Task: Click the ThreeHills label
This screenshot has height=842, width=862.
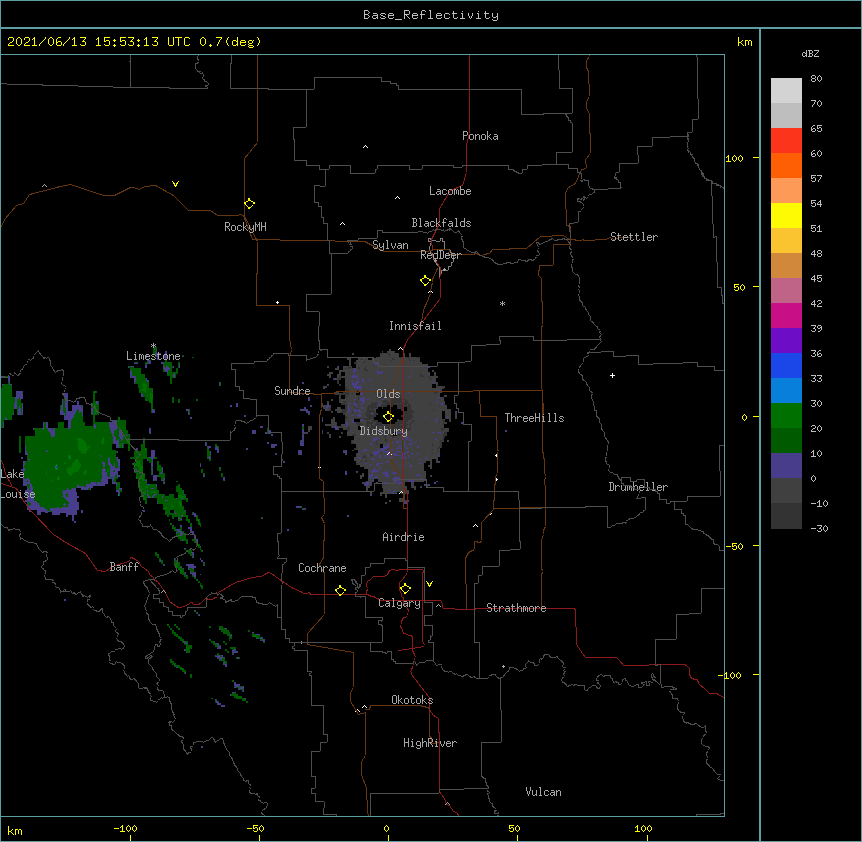Action: (x=534, y=418)
